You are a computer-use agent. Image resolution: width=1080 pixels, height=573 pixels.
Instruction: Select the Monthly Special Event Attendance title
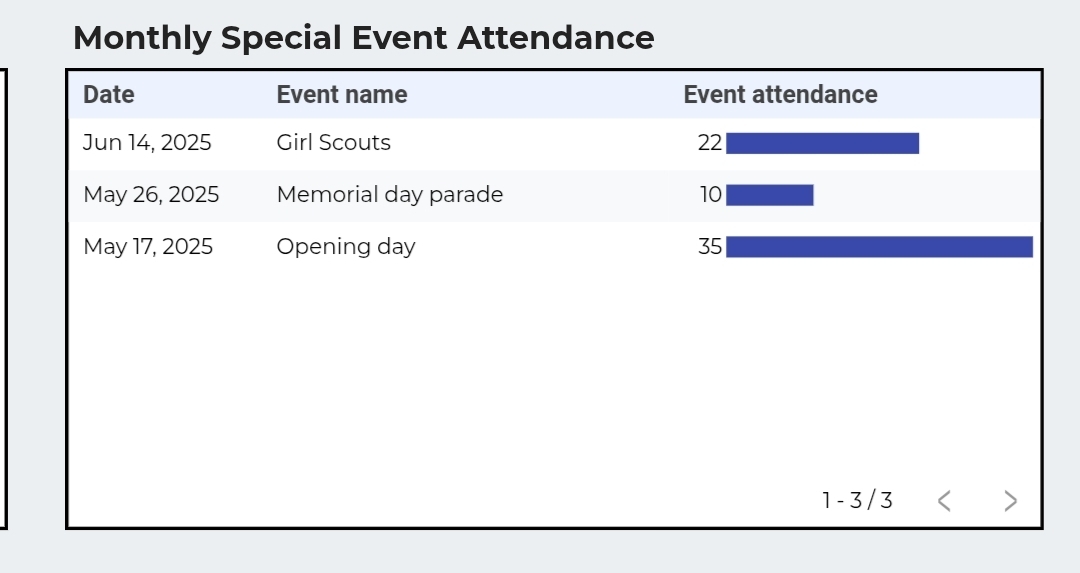363,38
